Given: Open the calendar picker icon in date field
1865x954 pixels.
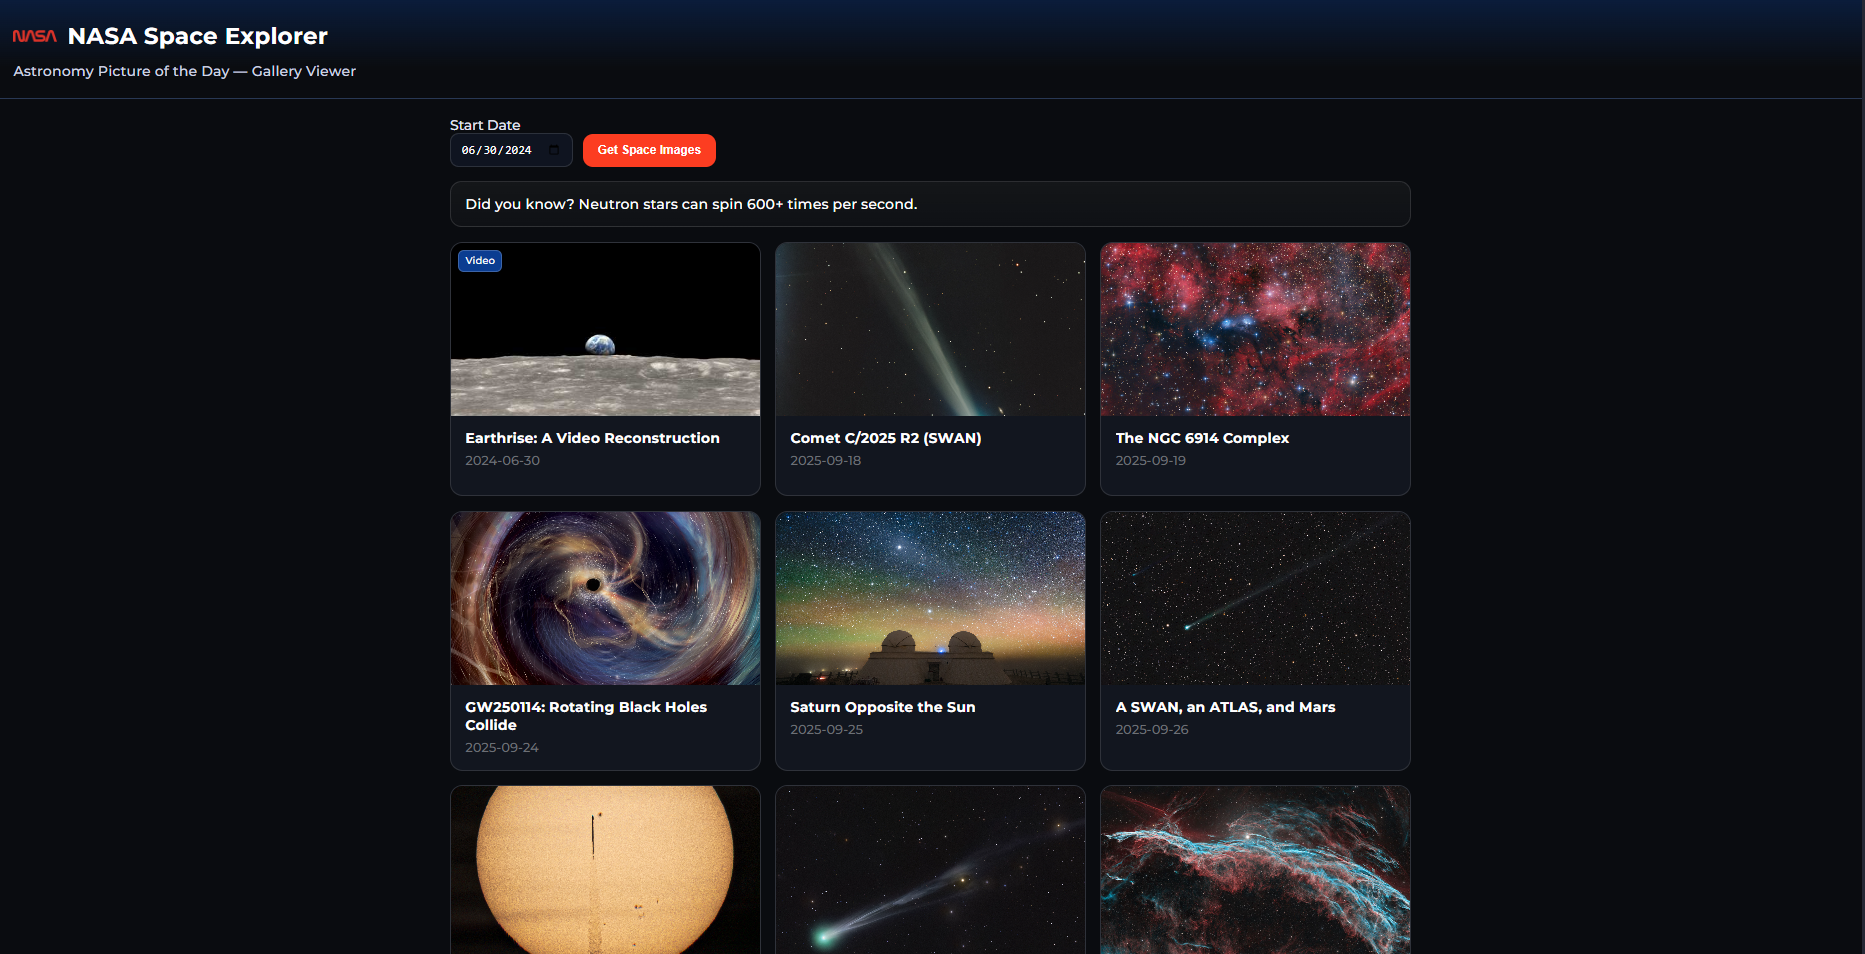Looking at the screenshot, I should 554,150.
